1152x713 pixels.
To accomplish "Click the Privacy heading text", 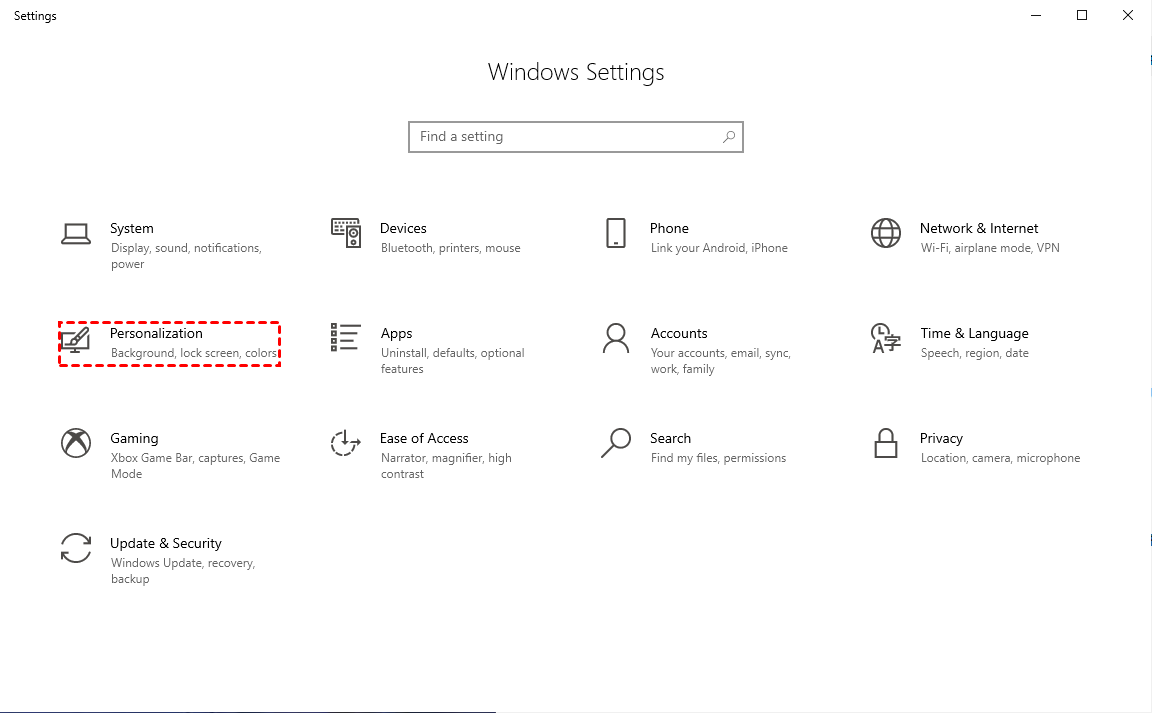I will click(x=941, y=438).
